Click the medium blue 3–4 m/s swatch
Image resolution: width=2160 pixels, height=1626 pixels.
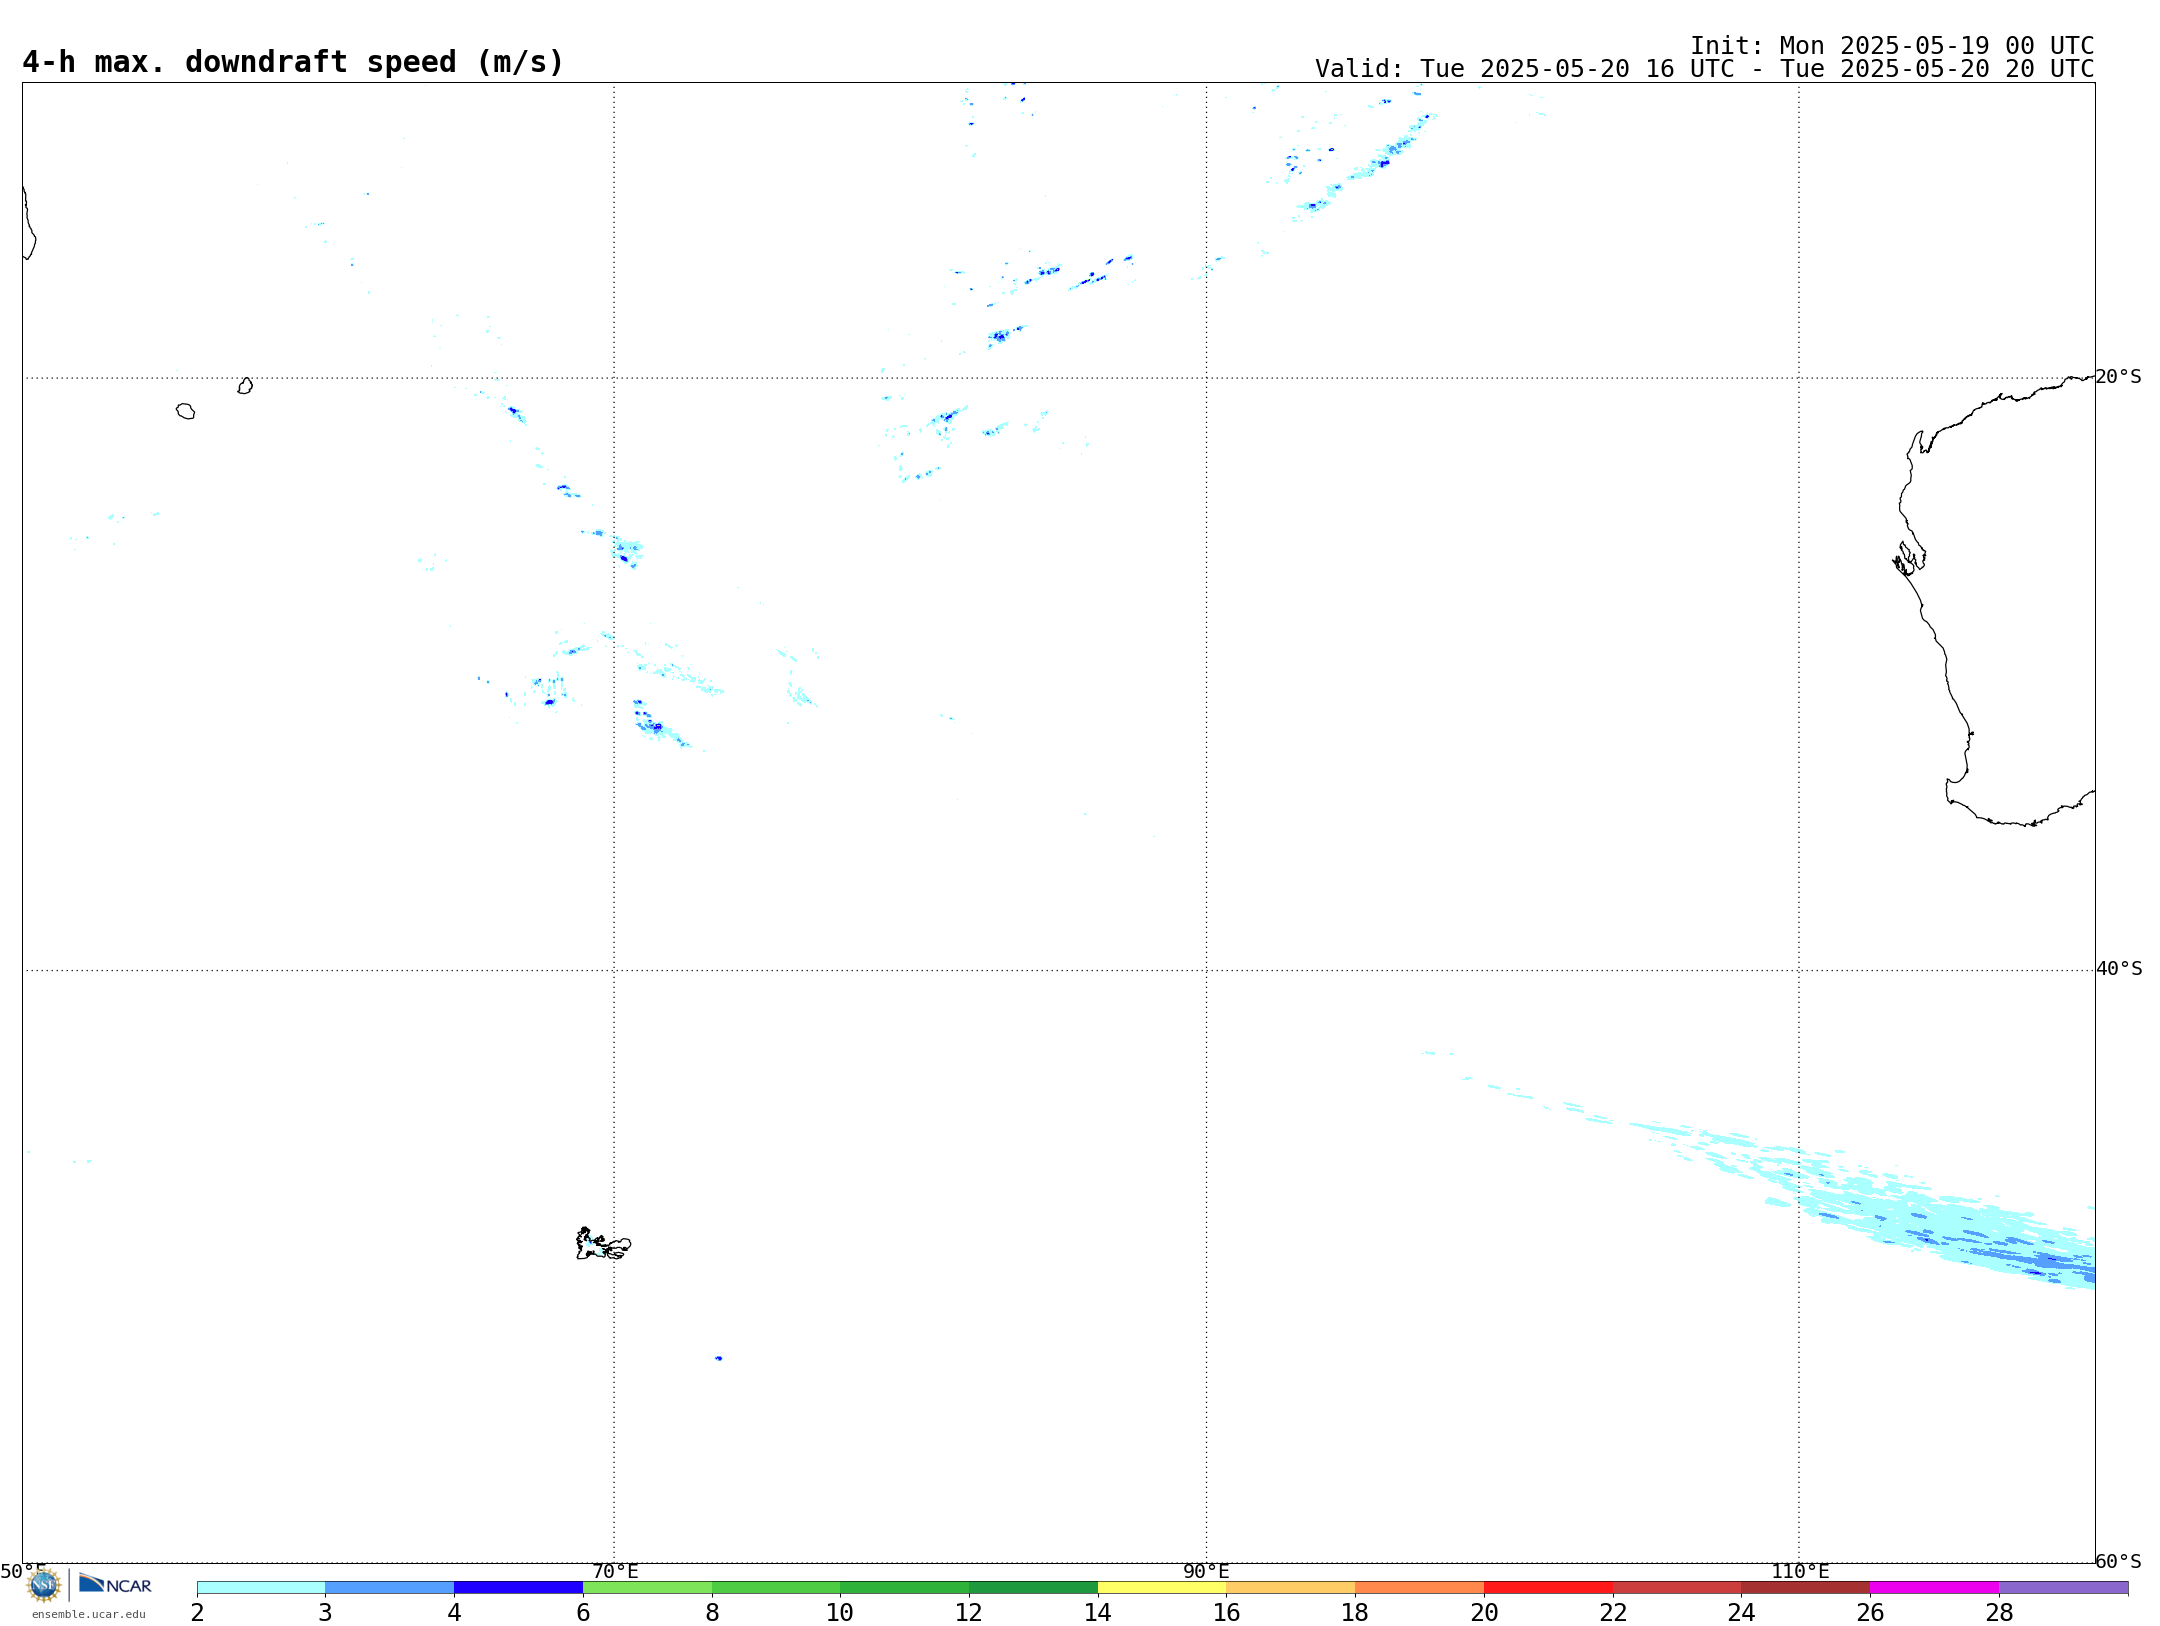coord(390,1588)
